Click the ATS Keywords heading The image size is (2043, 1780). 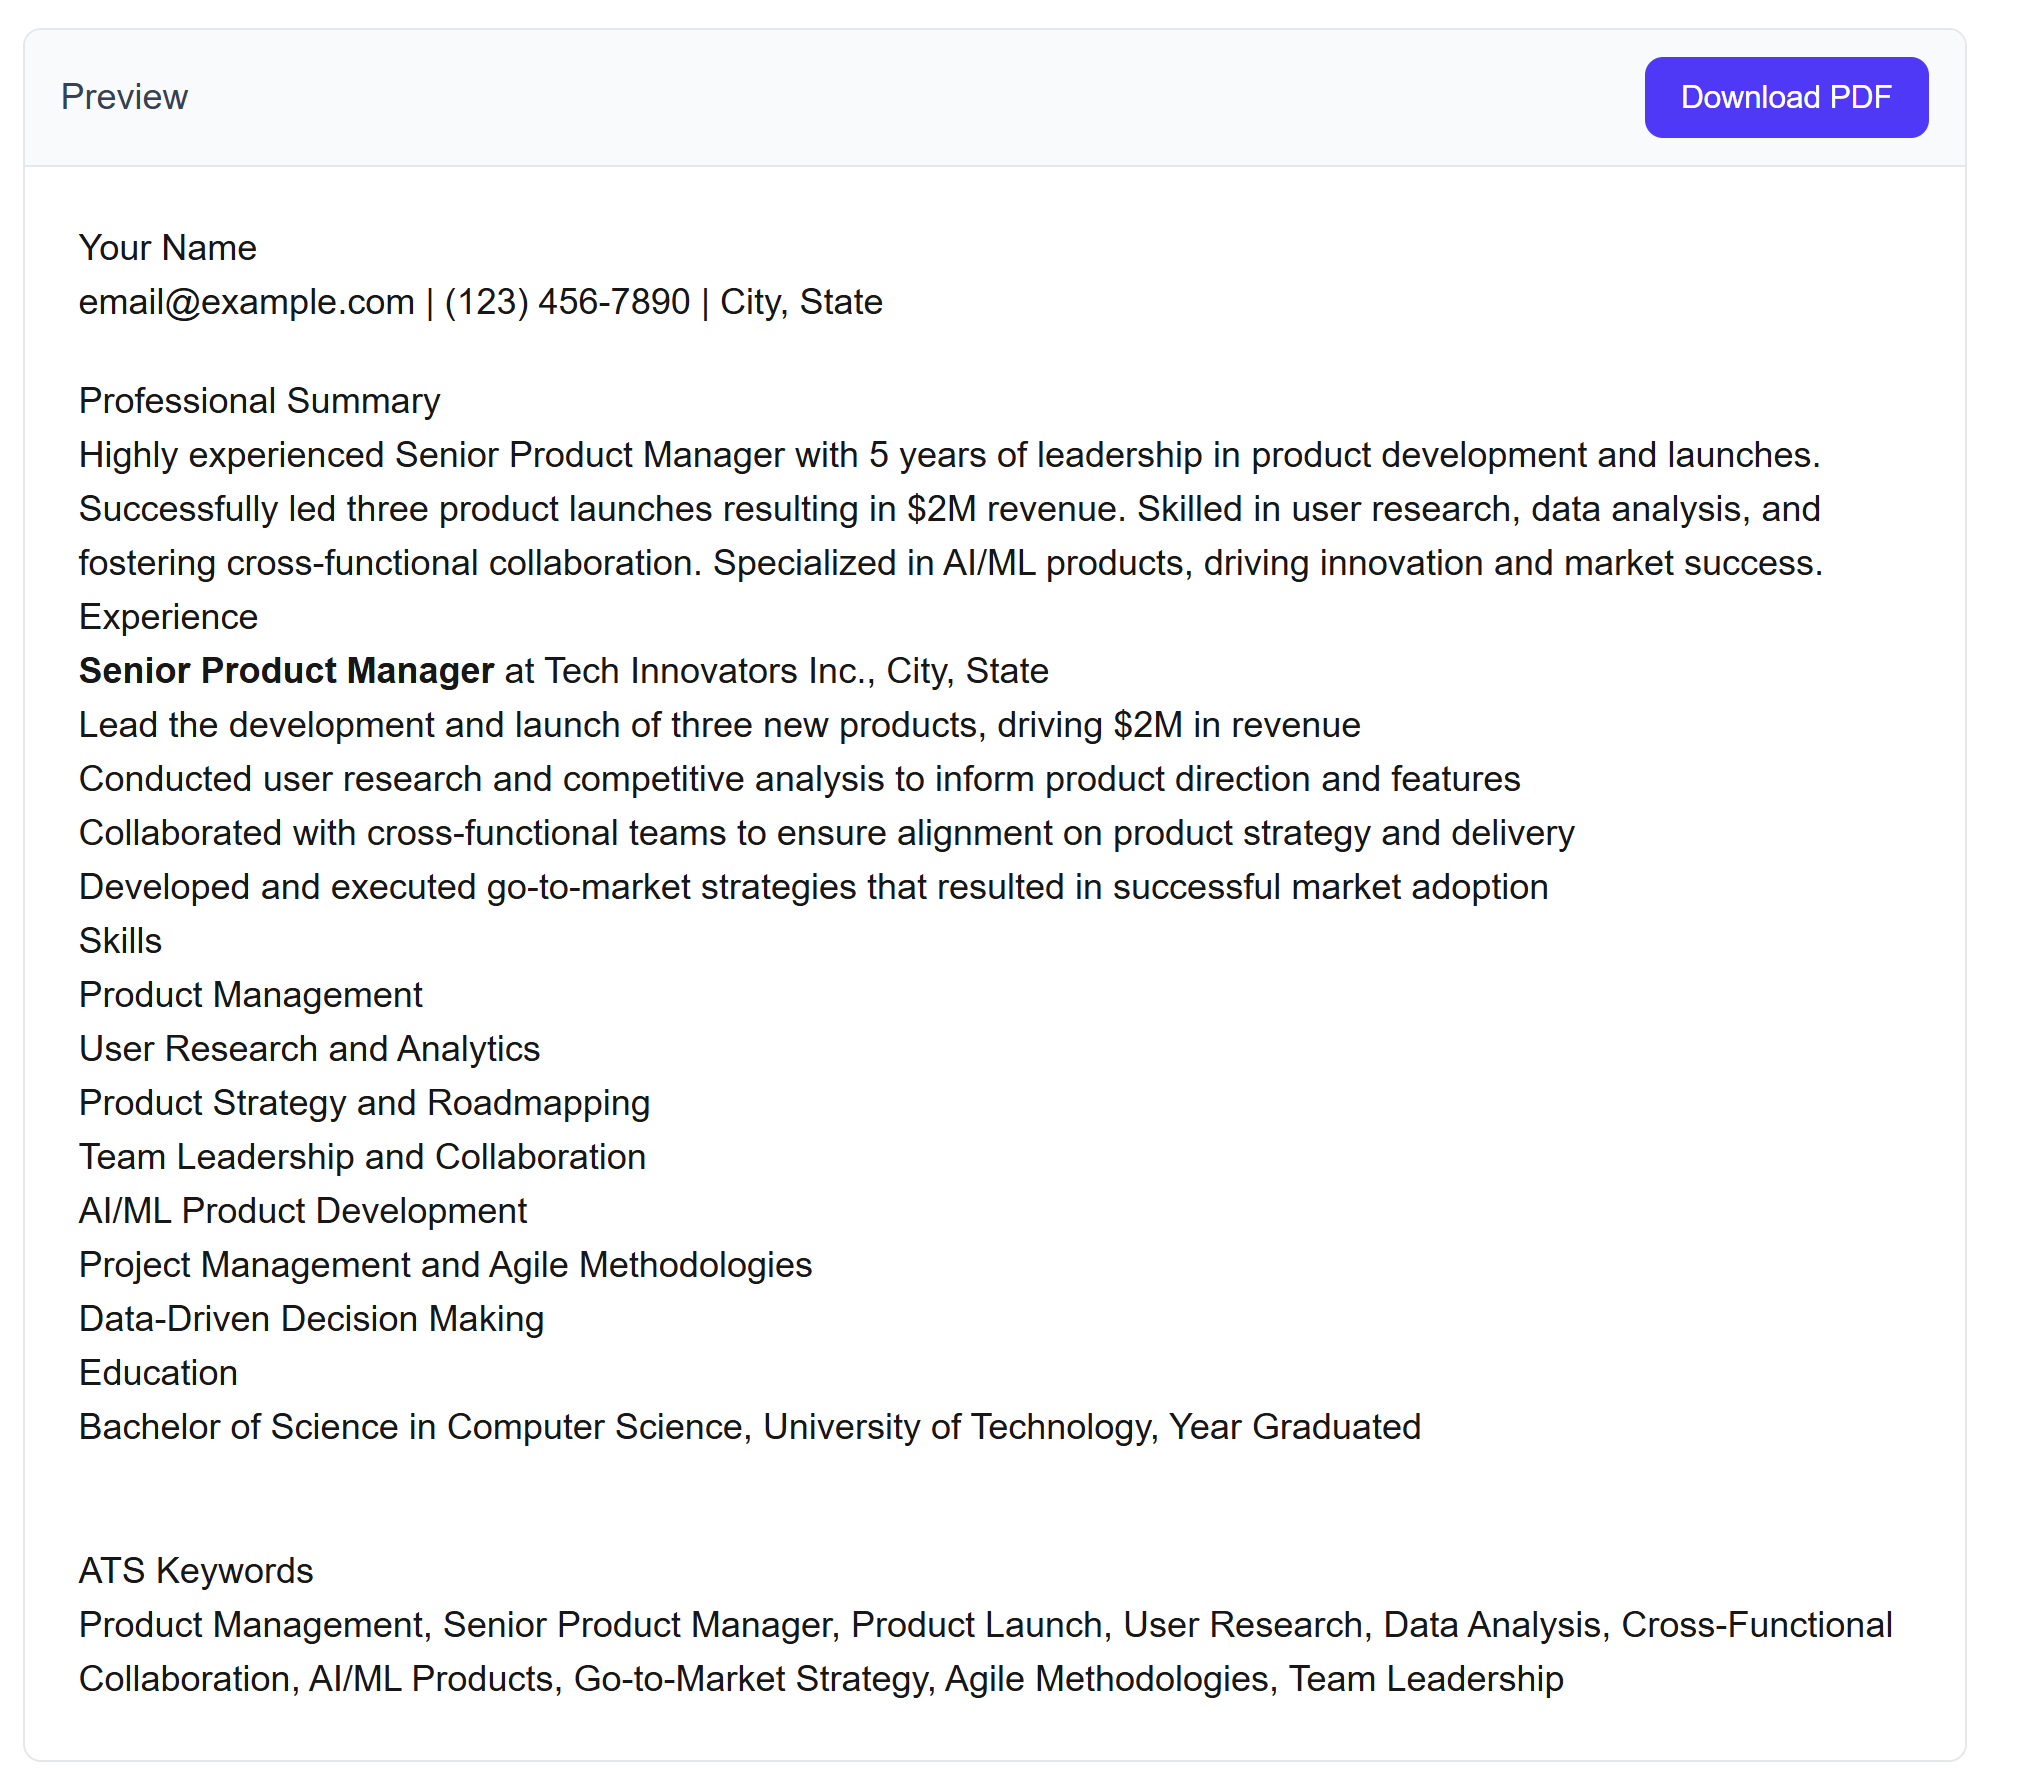[x=196, y=1571]
